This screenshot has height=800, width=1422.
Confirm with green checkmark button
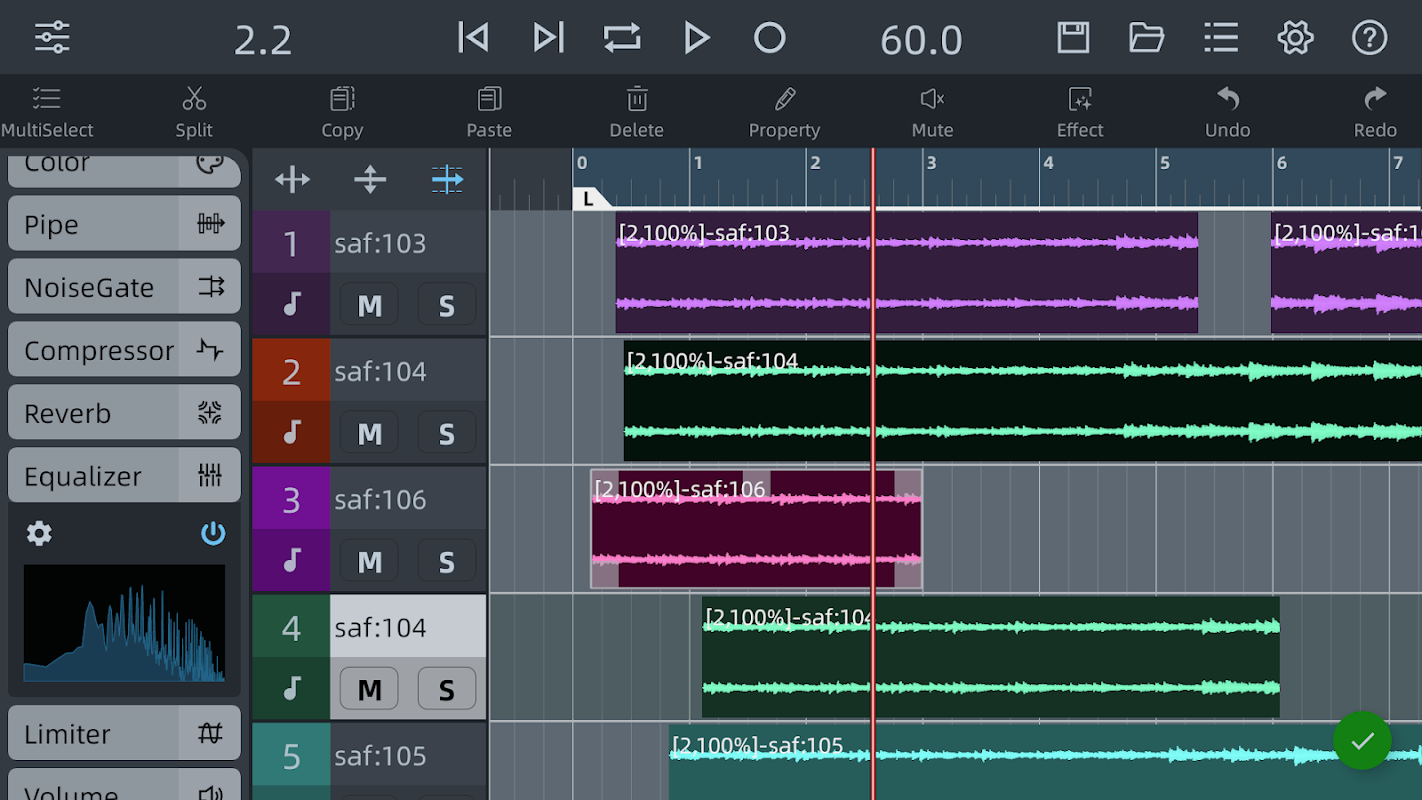pos(1362,741)
